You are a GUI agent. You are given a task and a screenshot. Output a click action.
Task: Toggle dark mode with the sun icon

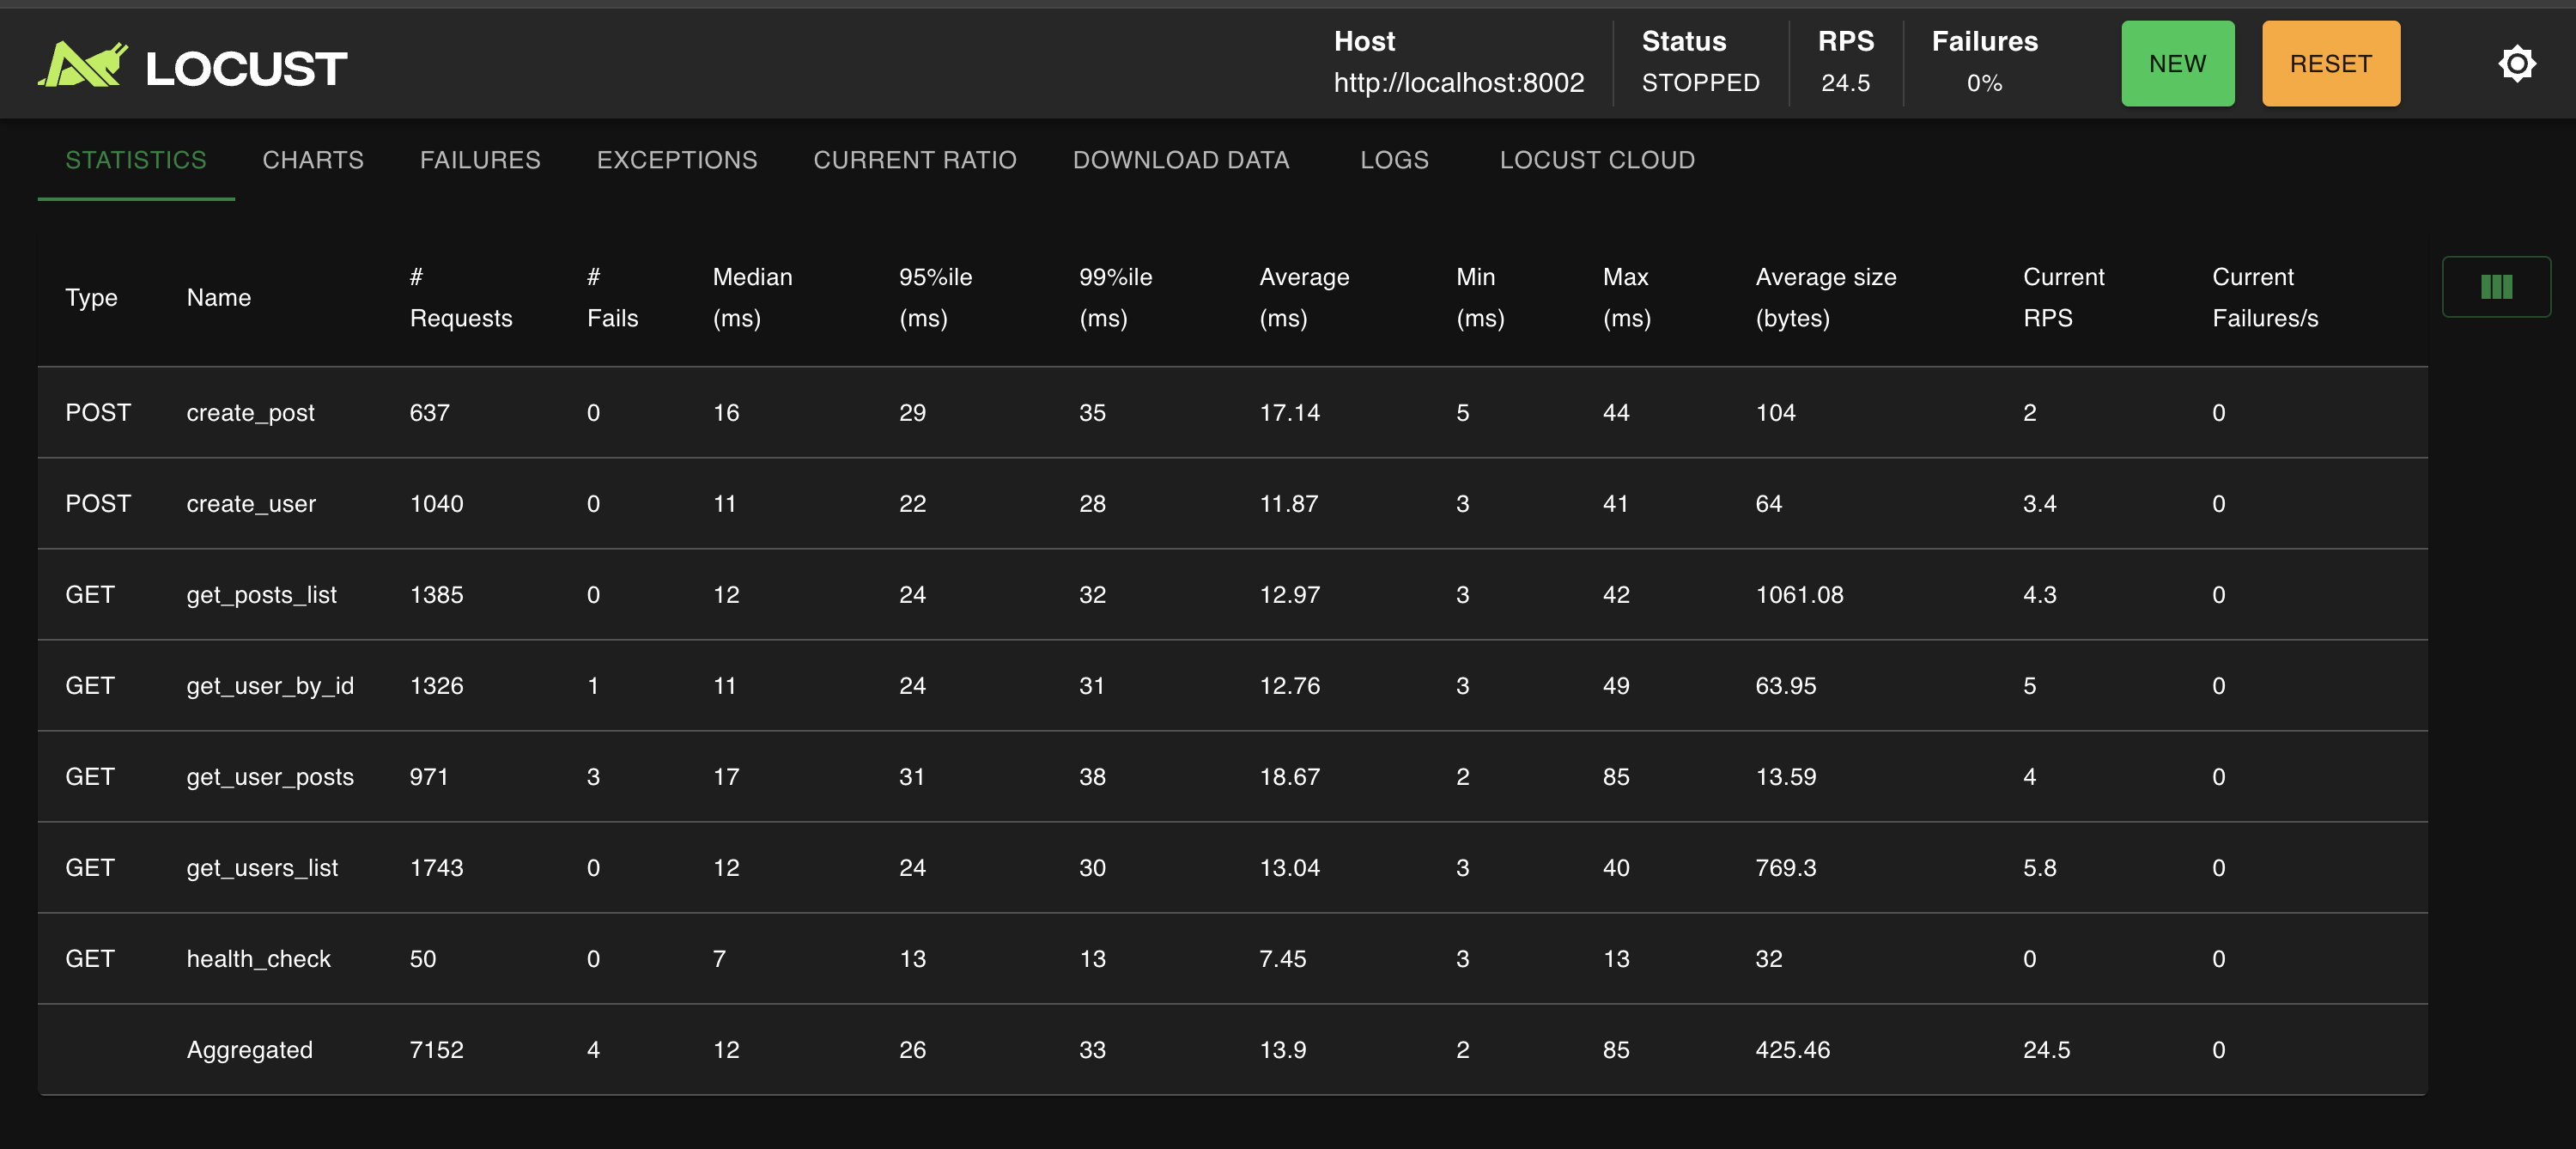(2516, 64)
